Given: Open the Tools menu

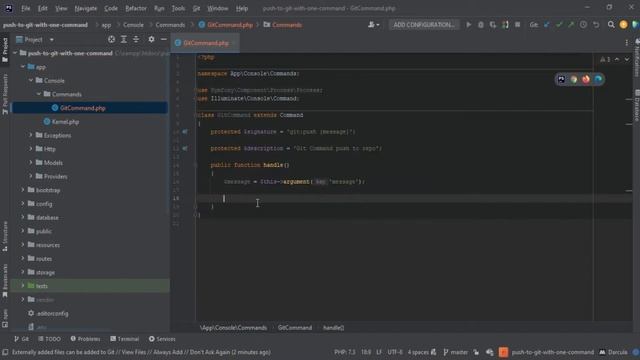Looking at the screenshot, I should click(x=178, y=8).
